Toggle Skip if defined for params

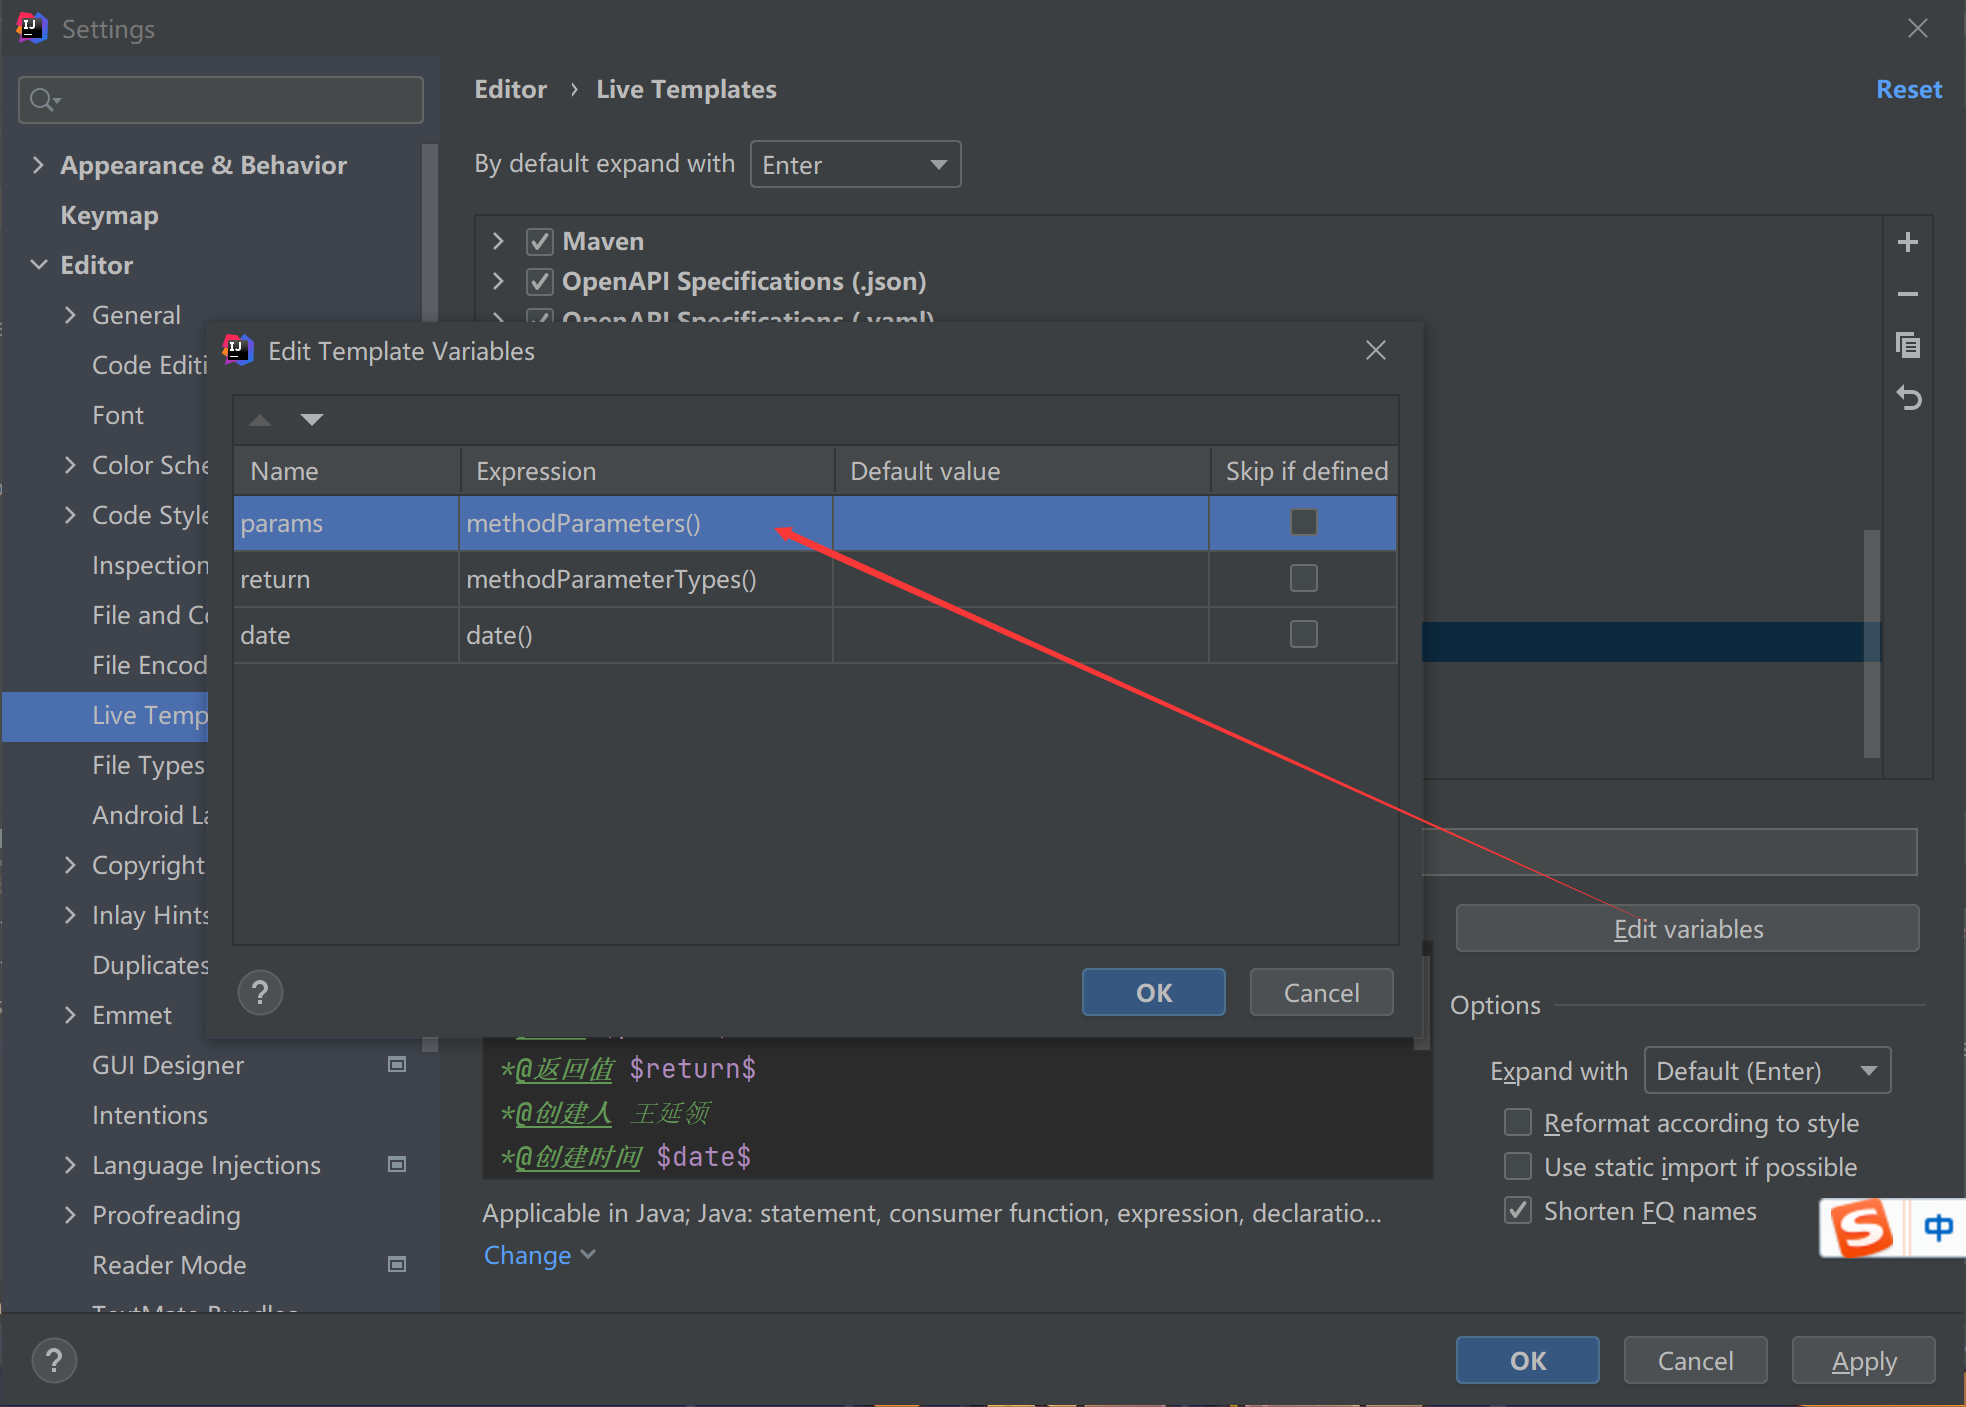click(1303, 522)
